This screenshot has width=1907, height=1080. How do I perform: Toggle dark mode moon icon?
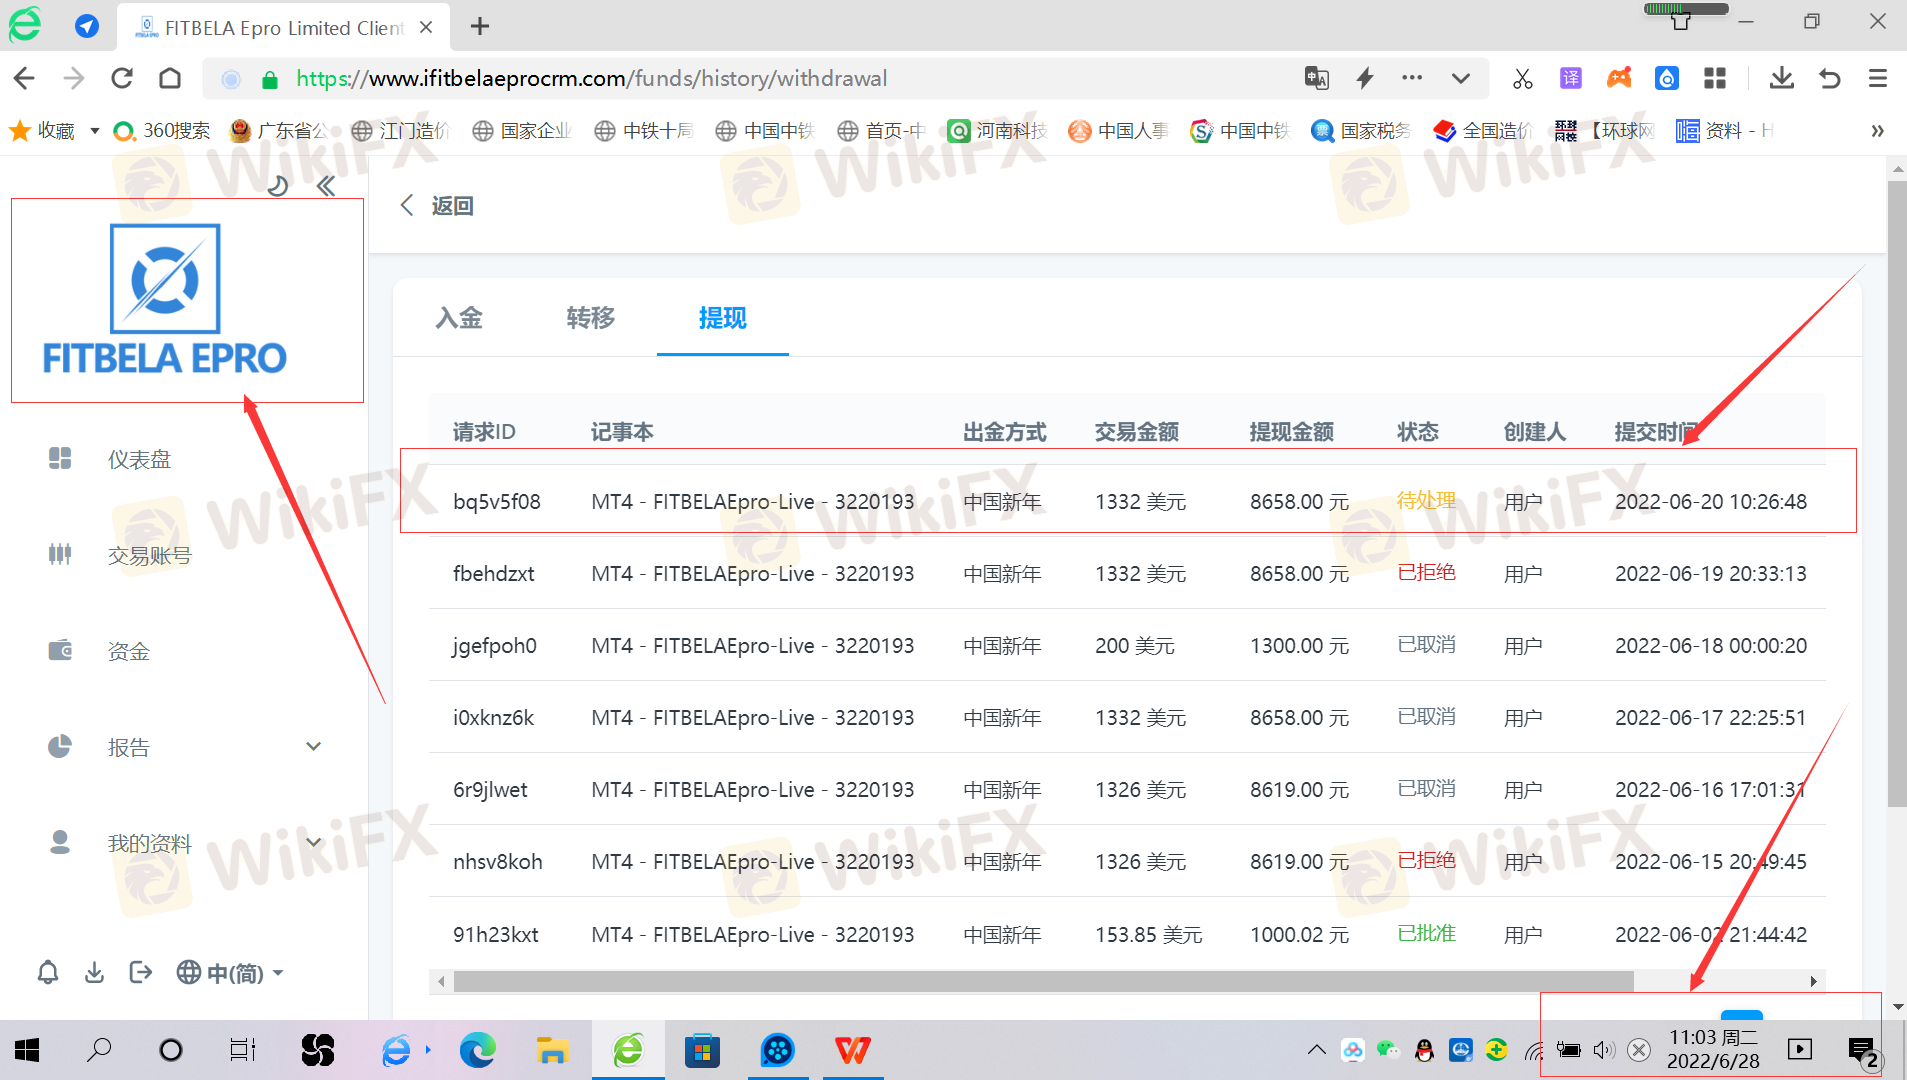tap(278, 186)
